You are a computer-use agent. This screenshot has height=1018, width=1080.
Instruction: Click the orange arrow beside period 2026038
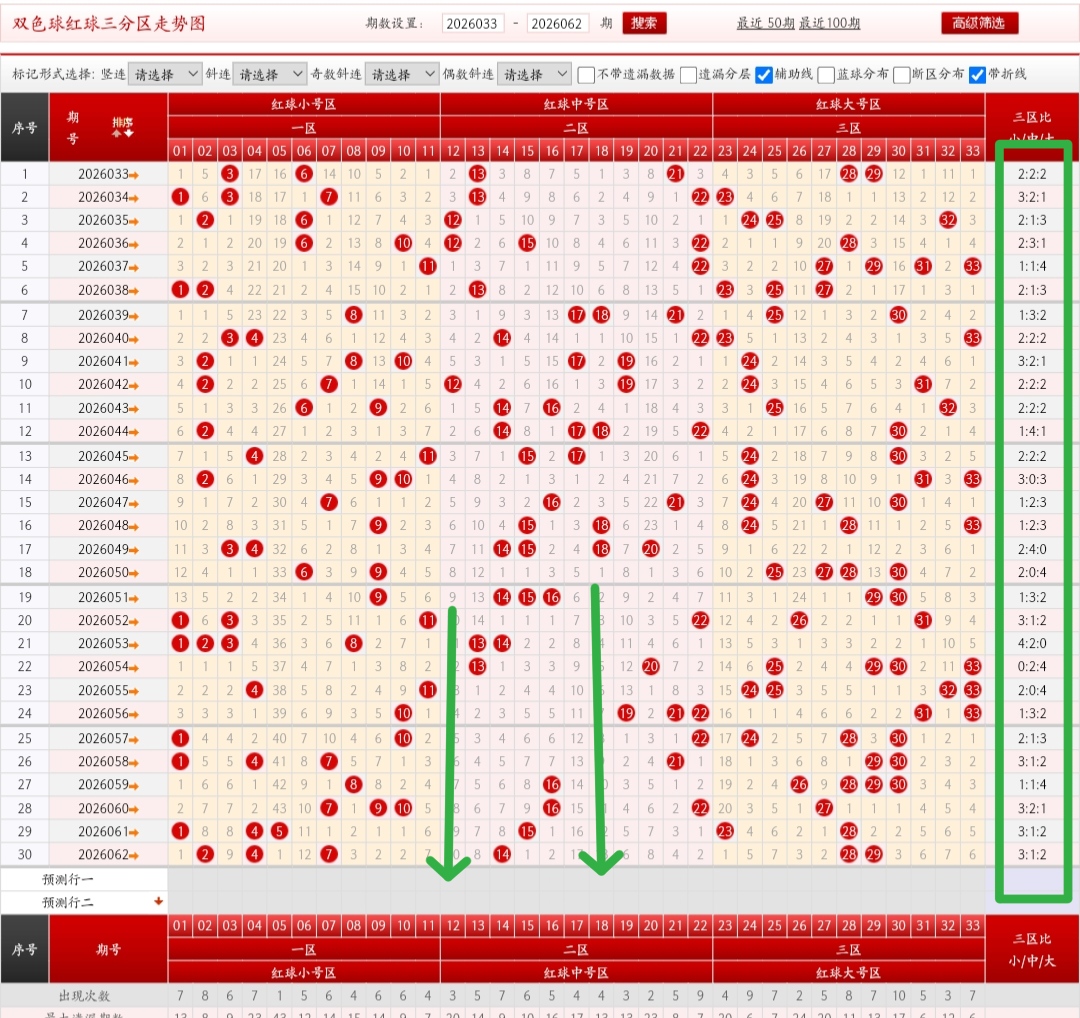pos(134,291)
